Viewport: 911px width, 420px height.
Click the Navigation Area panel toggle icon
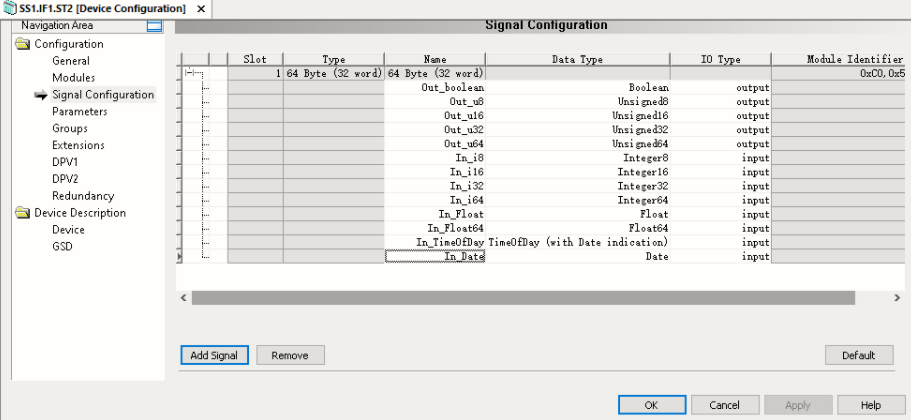click(155, 26)
